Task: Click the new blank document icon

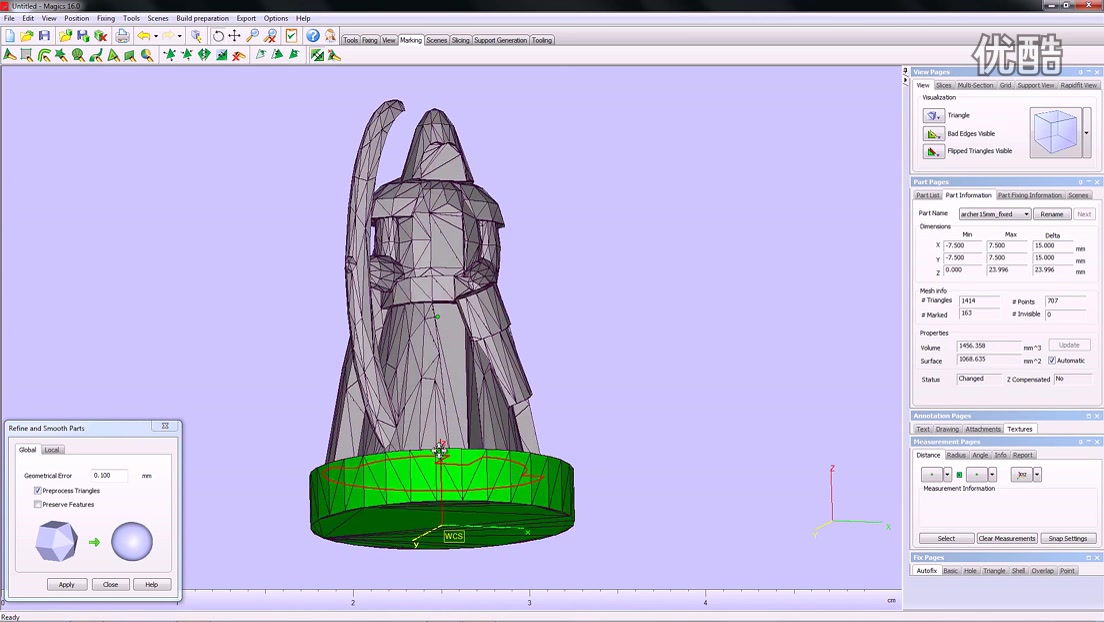Action: (10, 36)
